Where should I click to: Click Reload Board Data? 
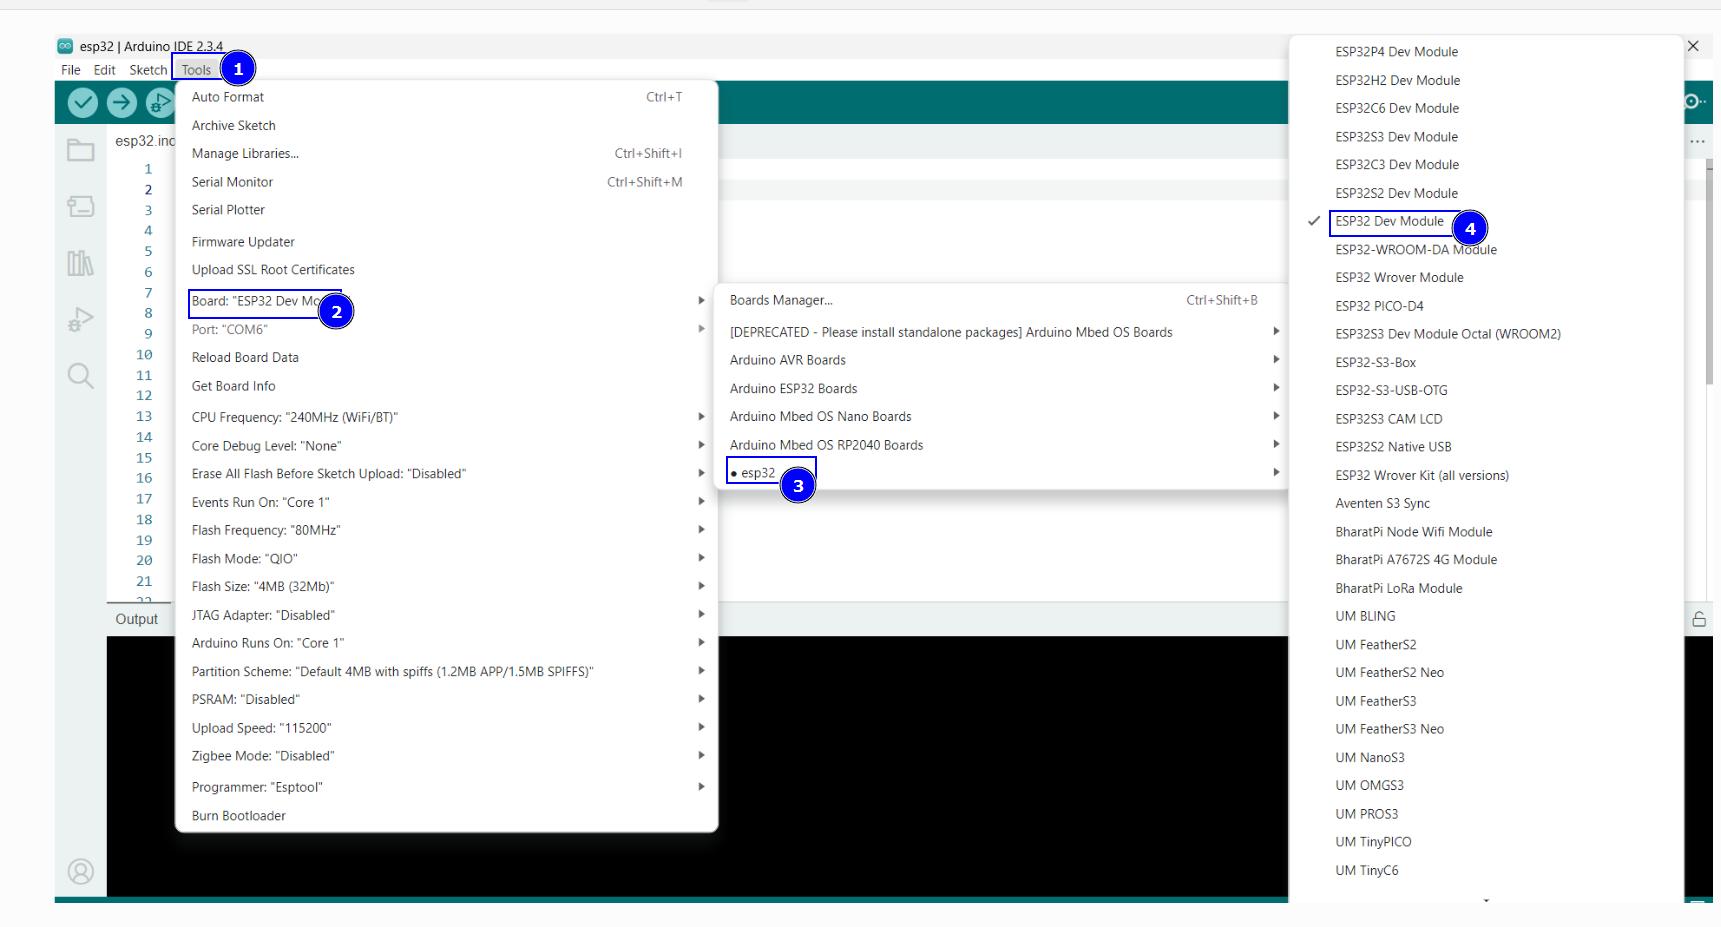[x=446, y=357]
